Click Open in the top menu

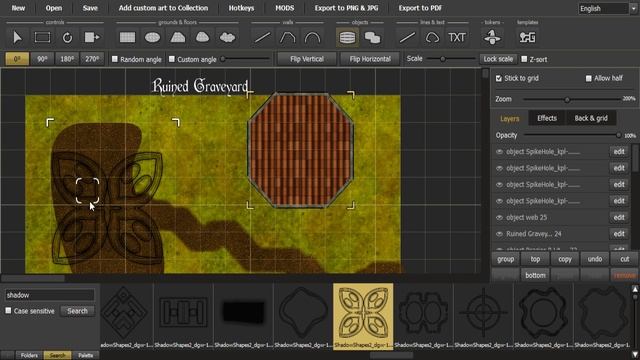point(53,8)
